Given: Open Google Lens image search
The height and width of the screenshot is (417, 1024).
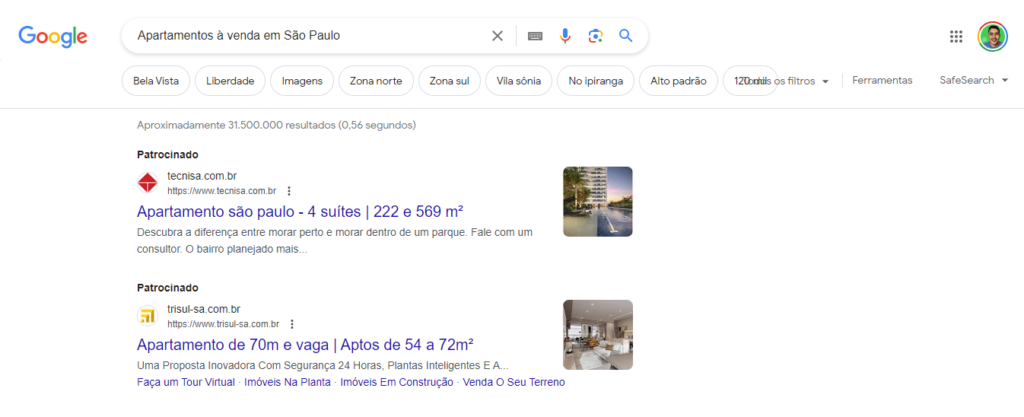Looking at the screenshot, I should point(595,36).
